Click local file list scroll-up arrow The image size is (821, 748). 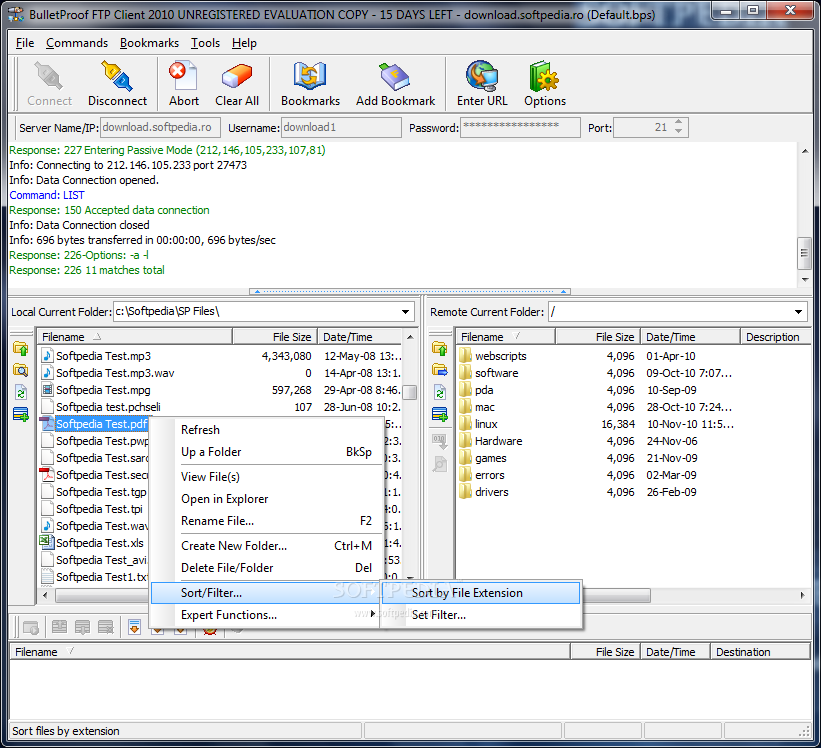(x=410, y=337)
